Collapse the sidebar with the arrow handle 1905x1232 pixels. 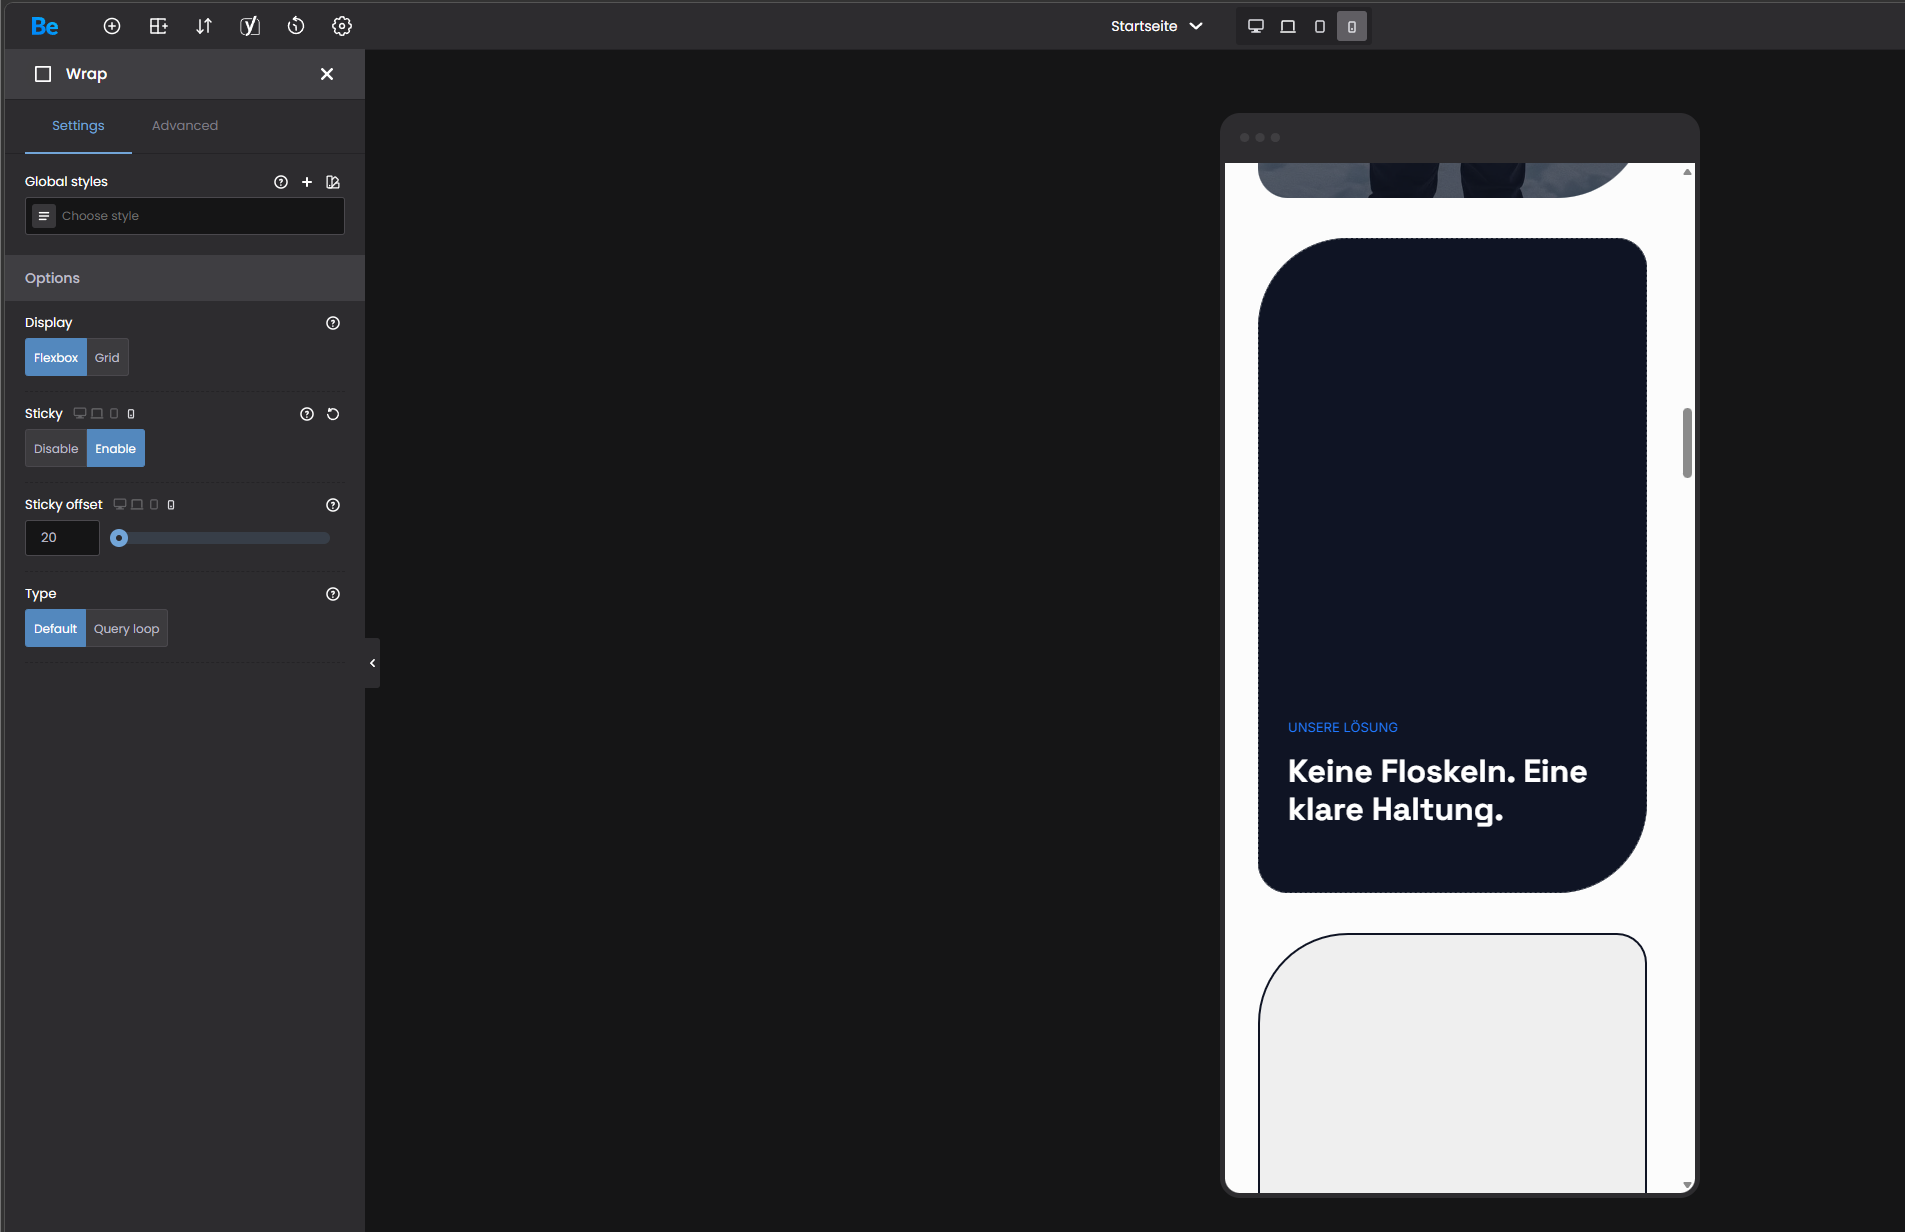372,663
